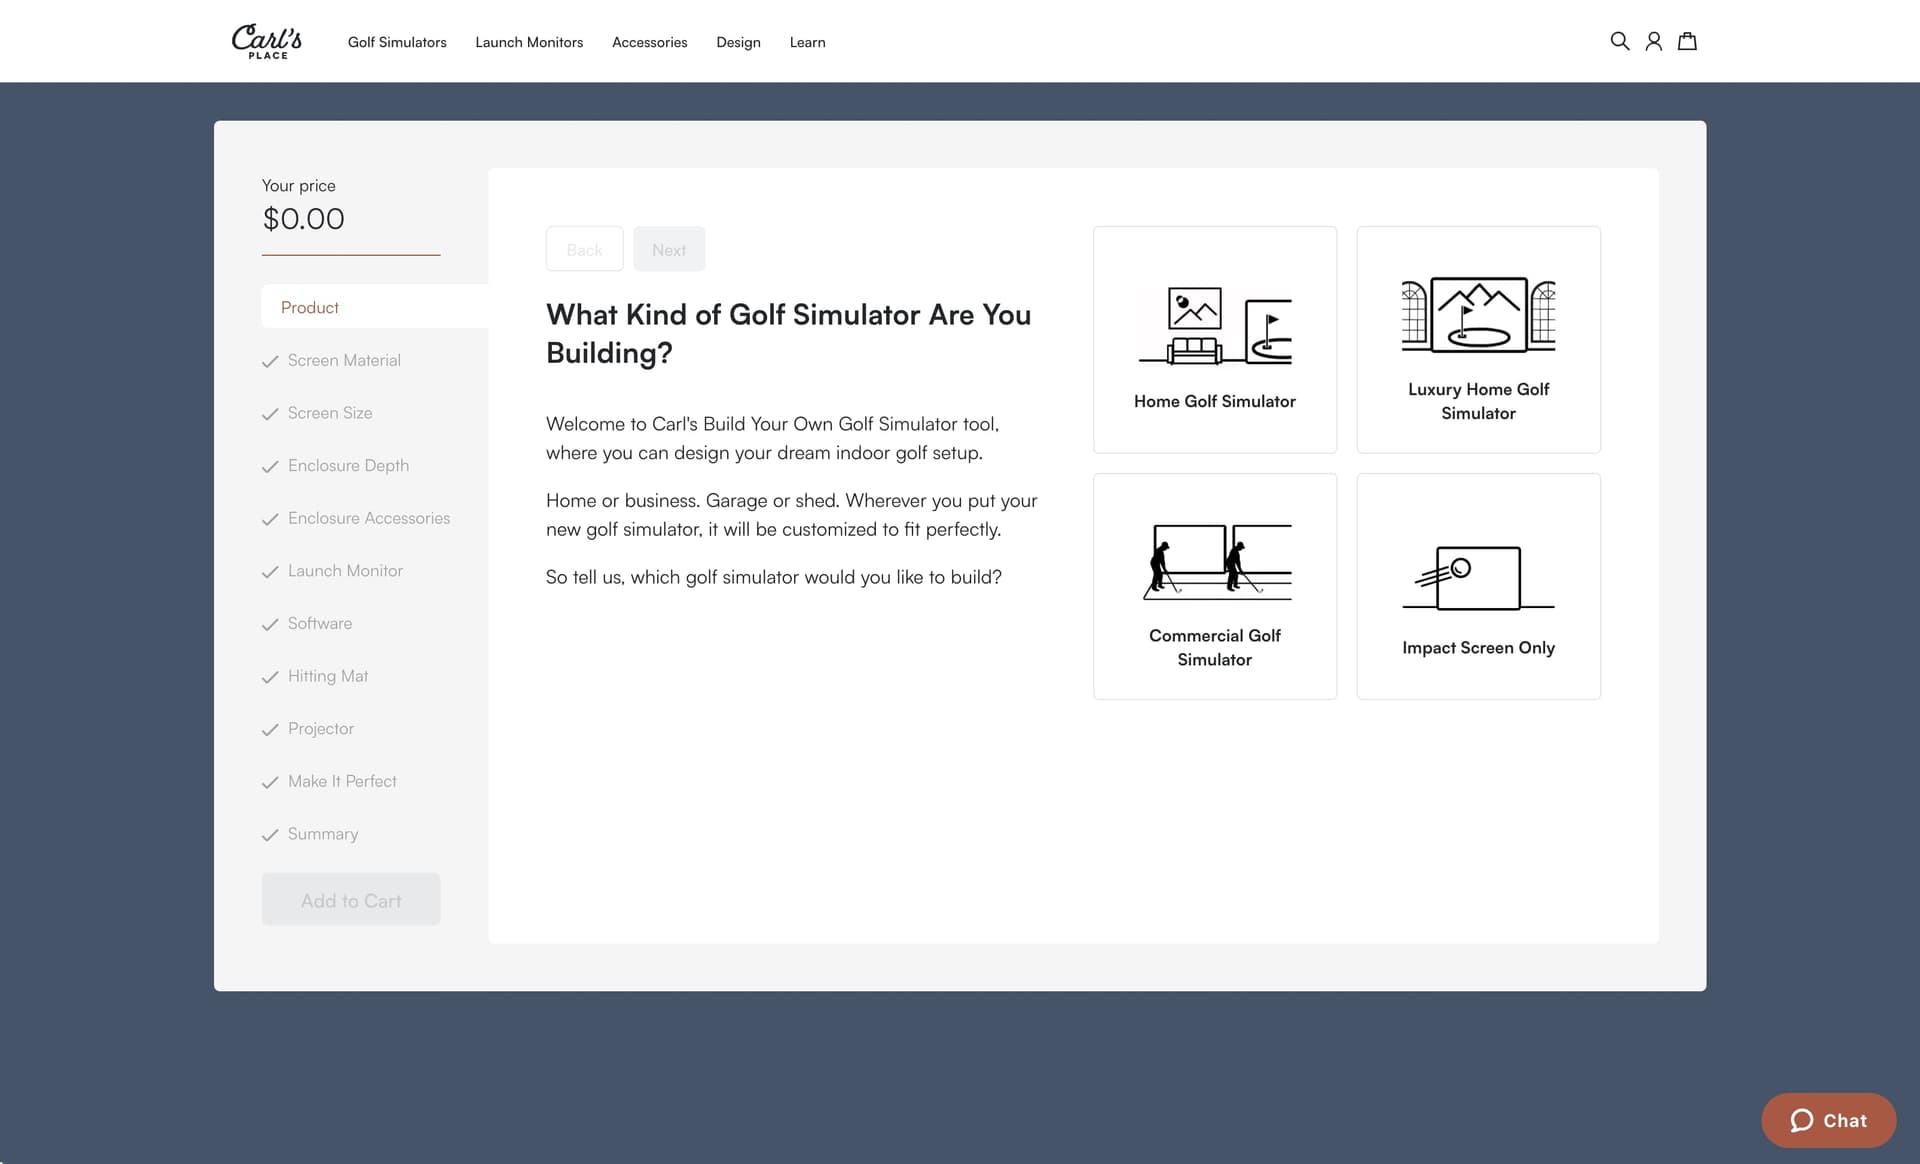Click the Next button
Image resolution: width=1920 pixels, height=1164 pixels.
(669, 249)
